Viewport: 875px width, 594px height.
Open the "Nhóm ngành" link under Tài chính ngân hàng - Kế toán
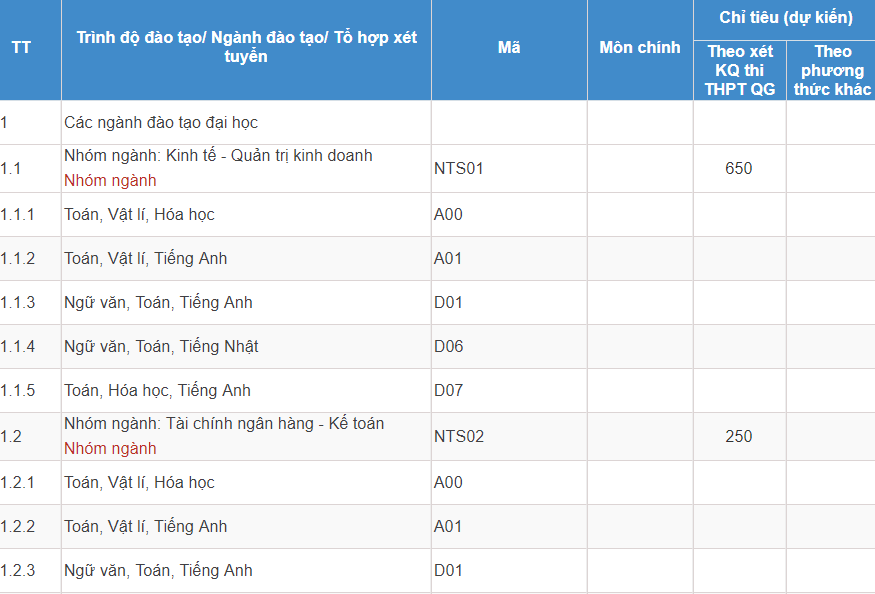pyautogui.click(x=110, y=449)
